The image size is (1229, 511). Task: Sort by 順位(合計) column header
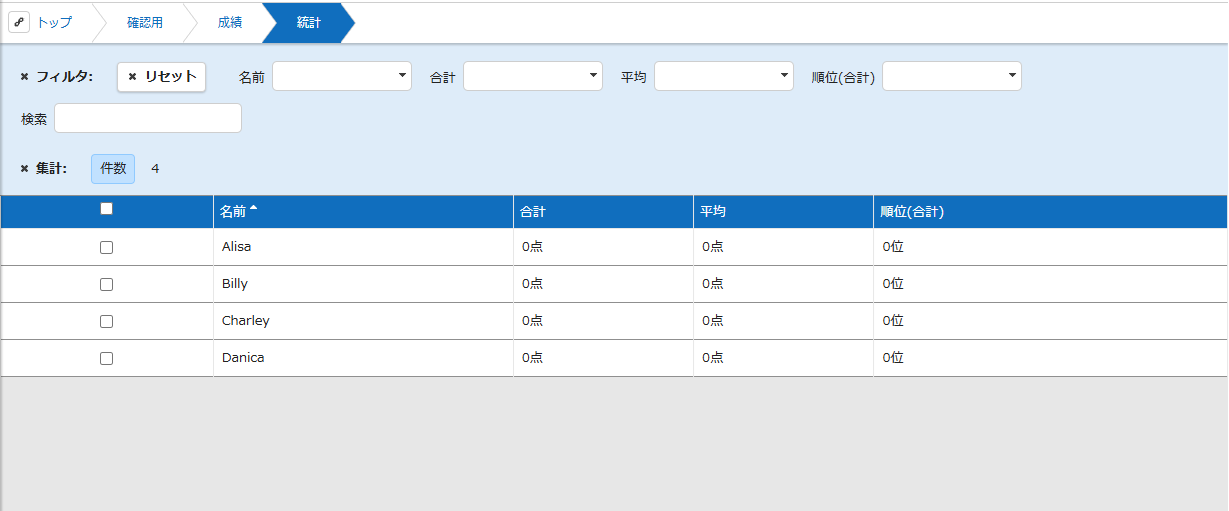1050,212
